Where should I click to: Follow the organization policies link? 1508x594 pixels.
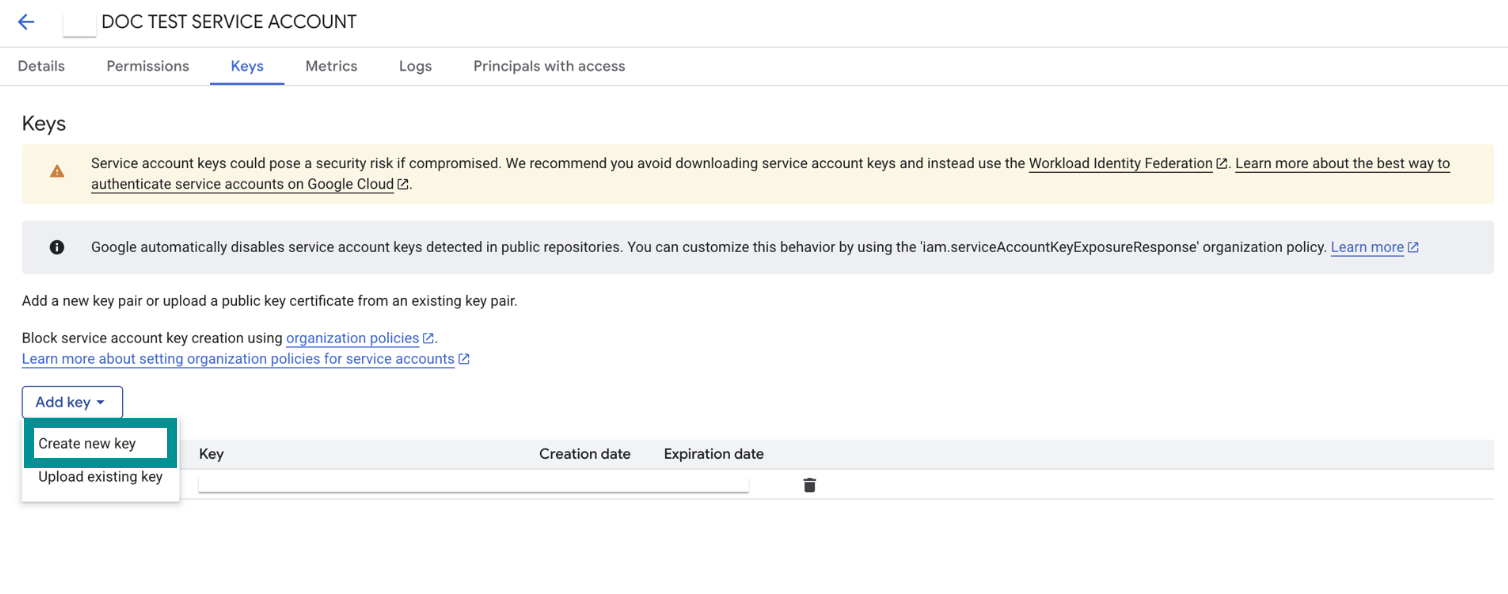pyautogui.click(x=352, y=338)
